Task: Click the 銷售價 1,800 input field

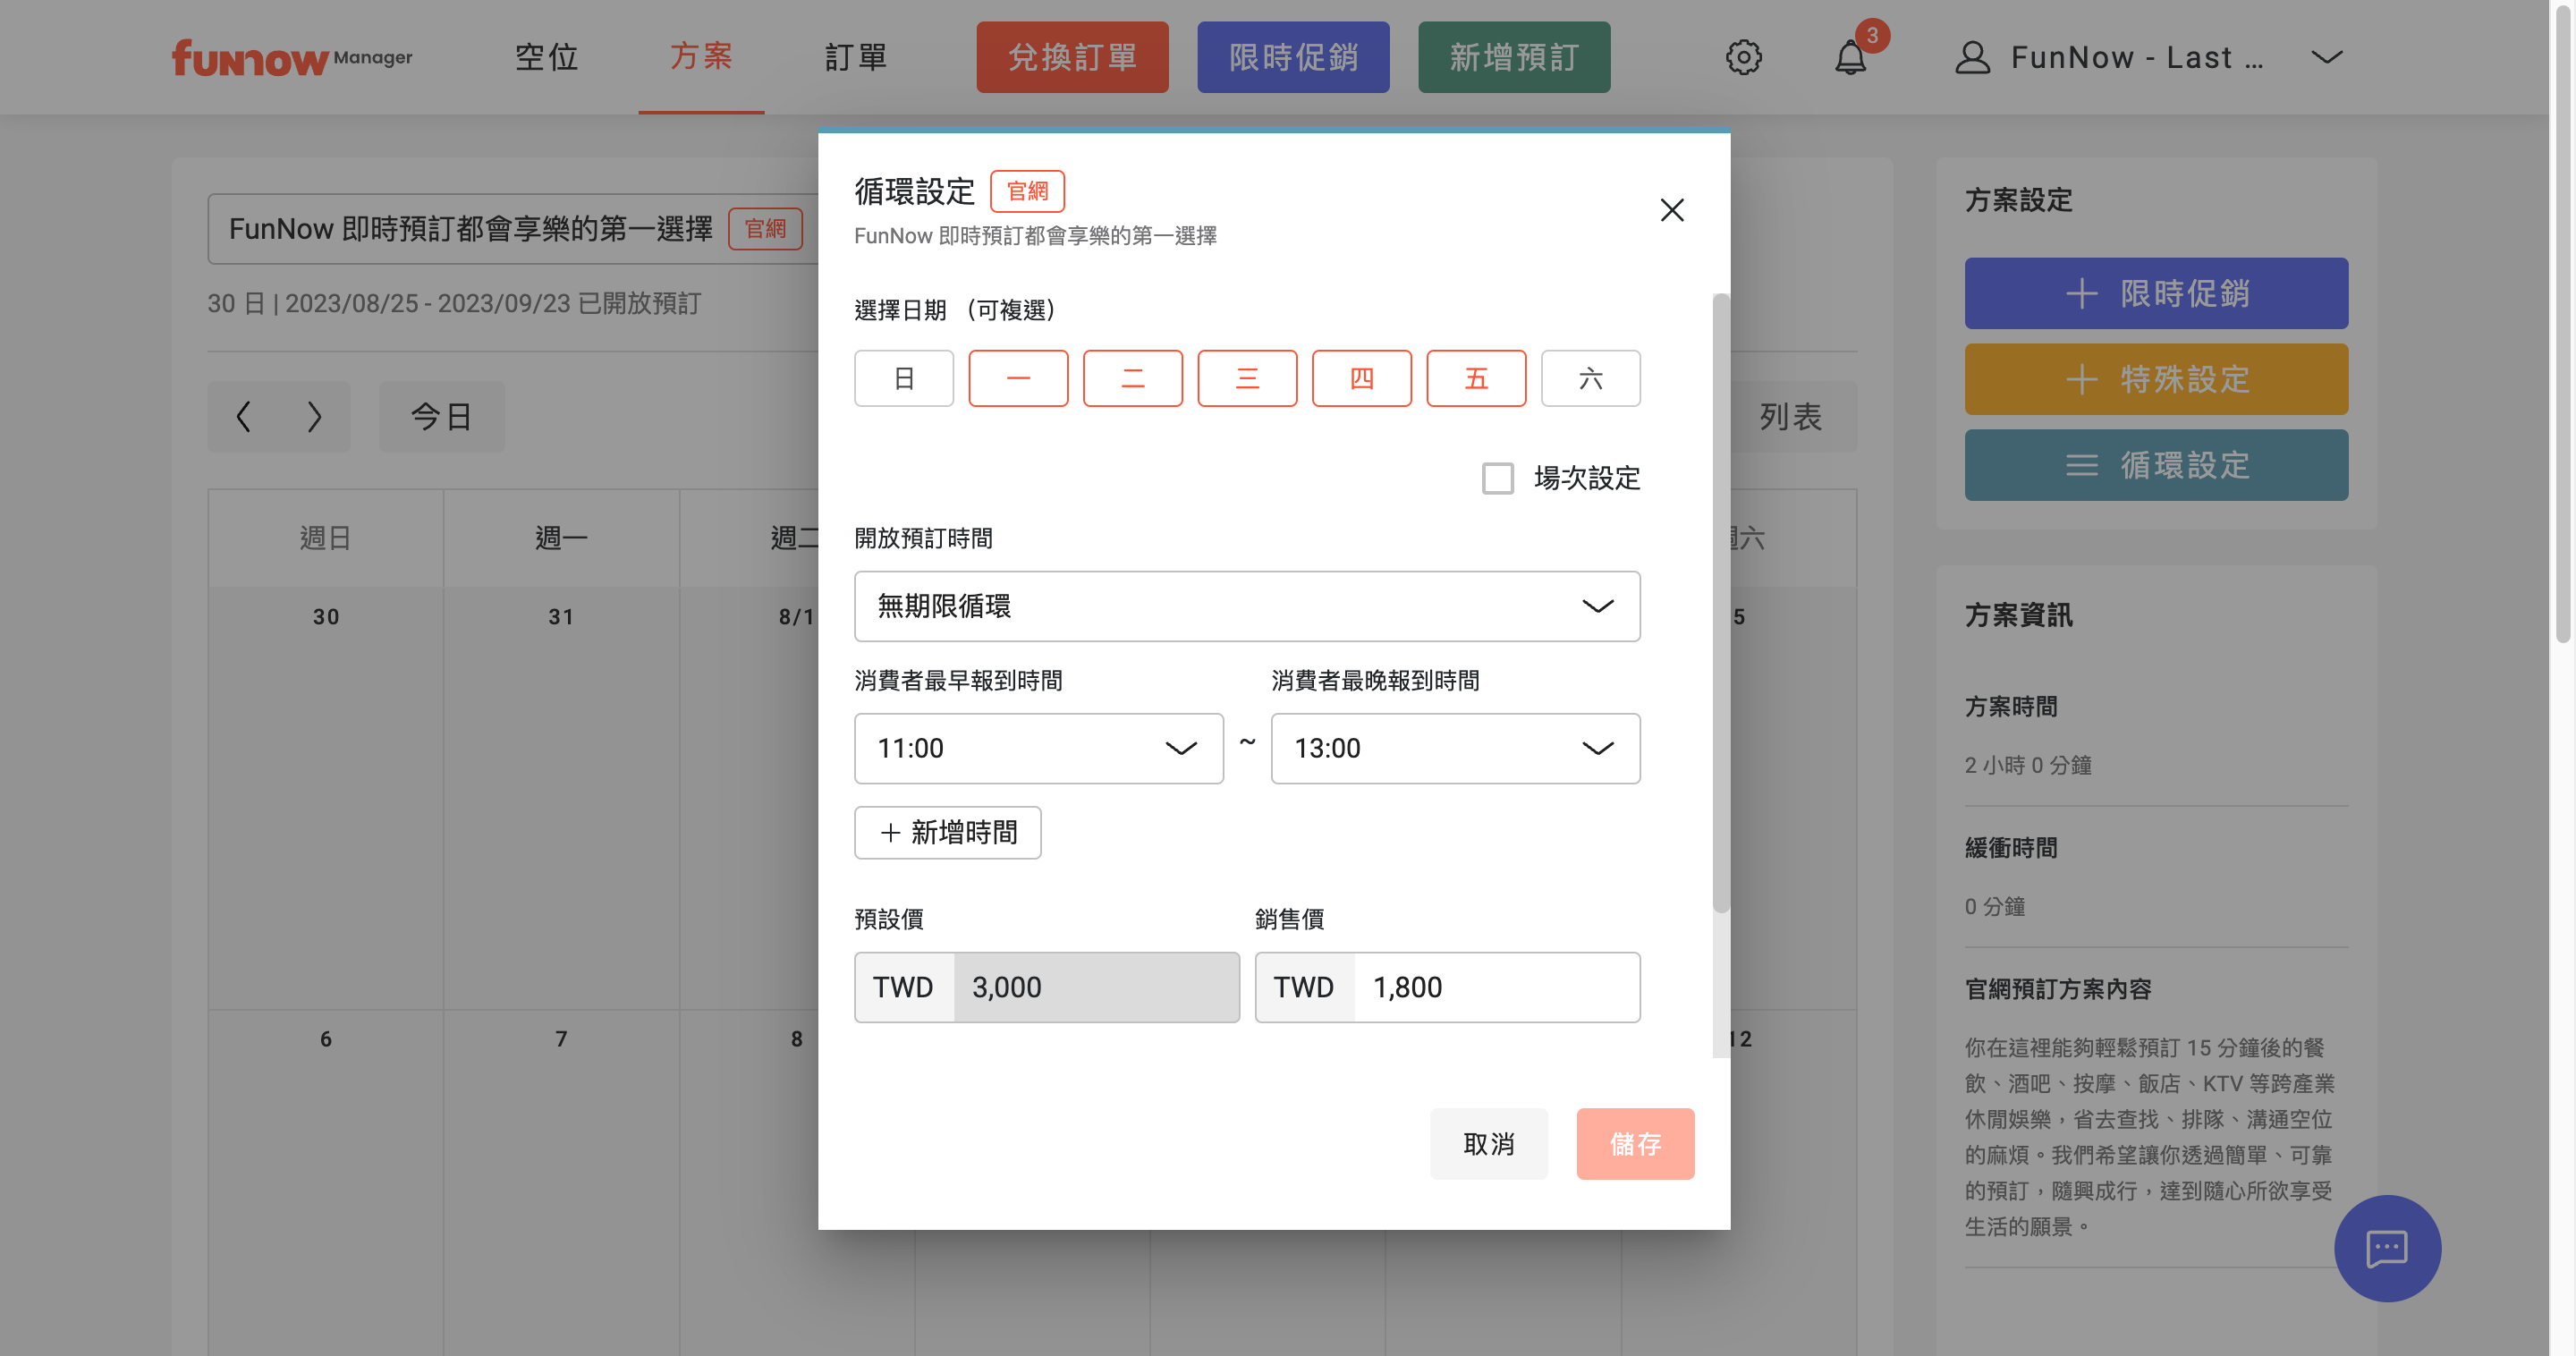Action: coord(1495,987)
